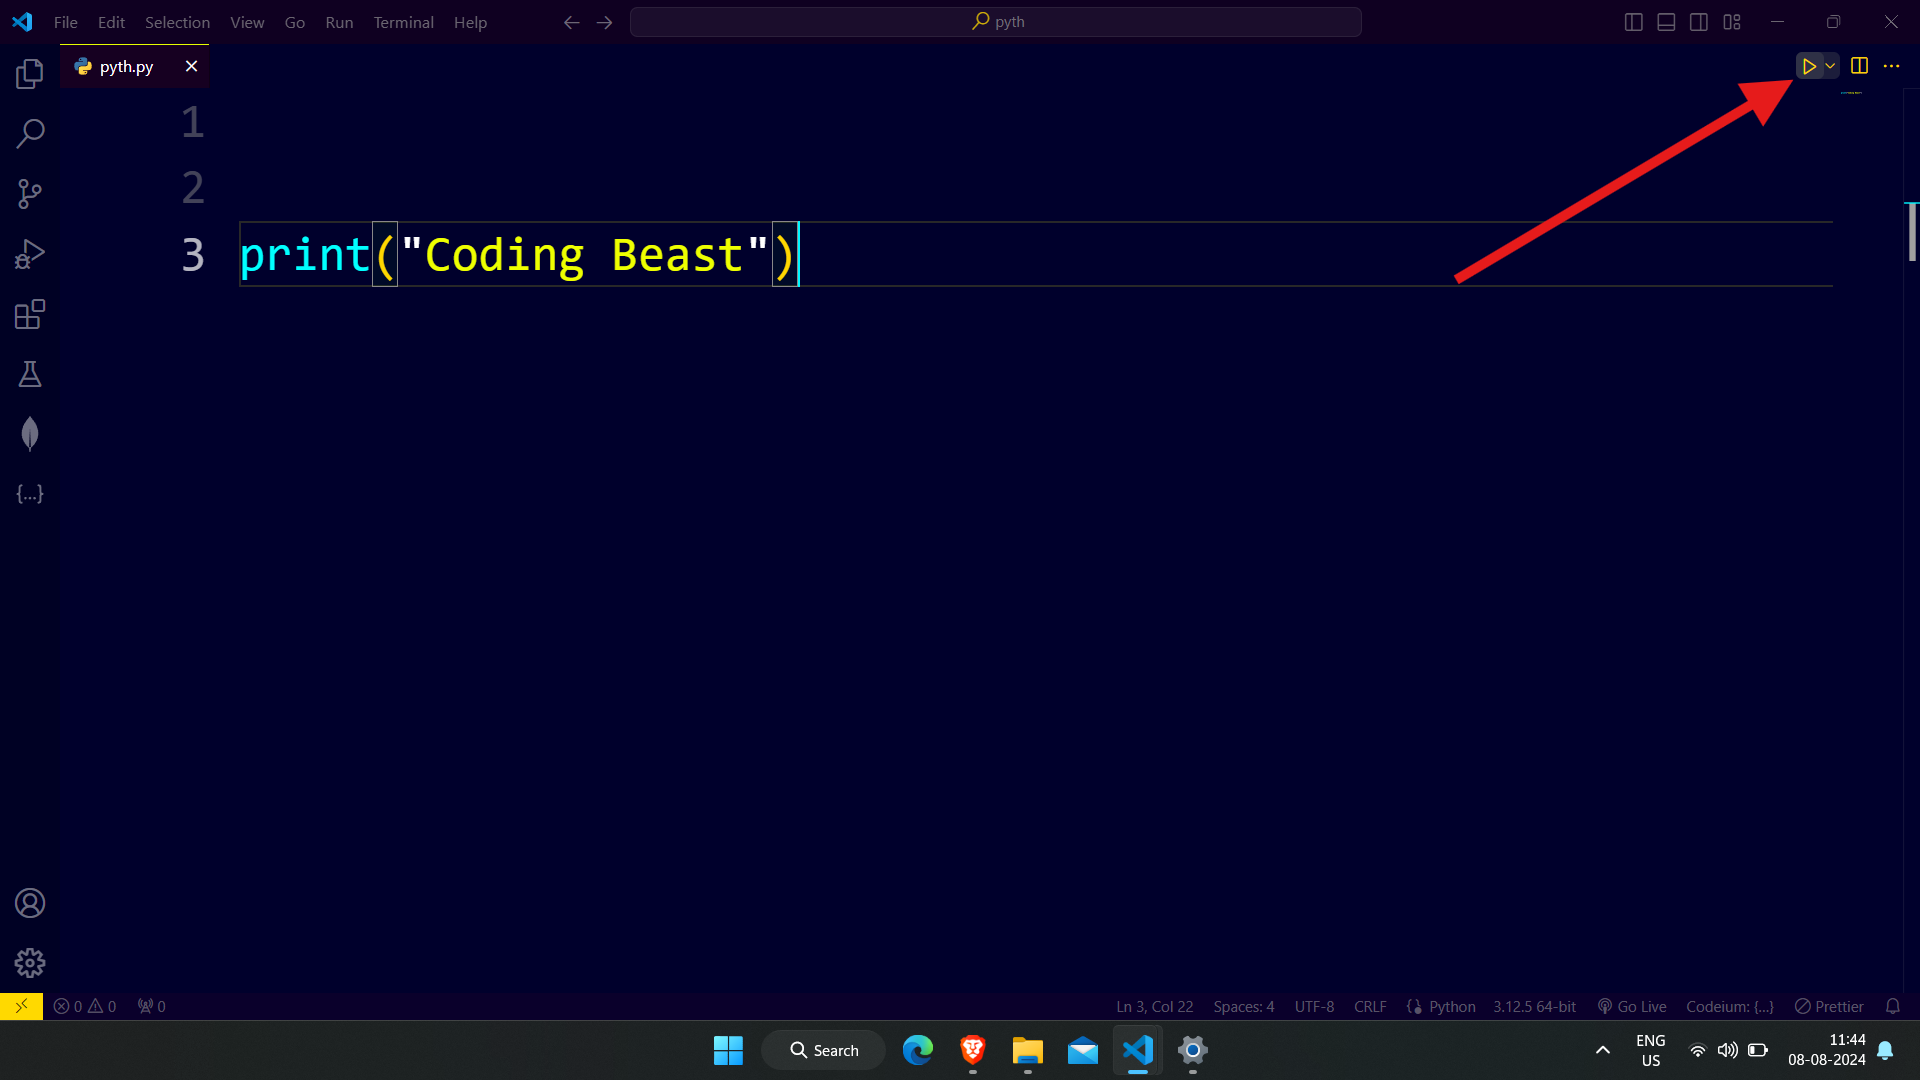Toggle CRLF line ending setting
The image size is (1920, 1080).
[1370, 1006]
